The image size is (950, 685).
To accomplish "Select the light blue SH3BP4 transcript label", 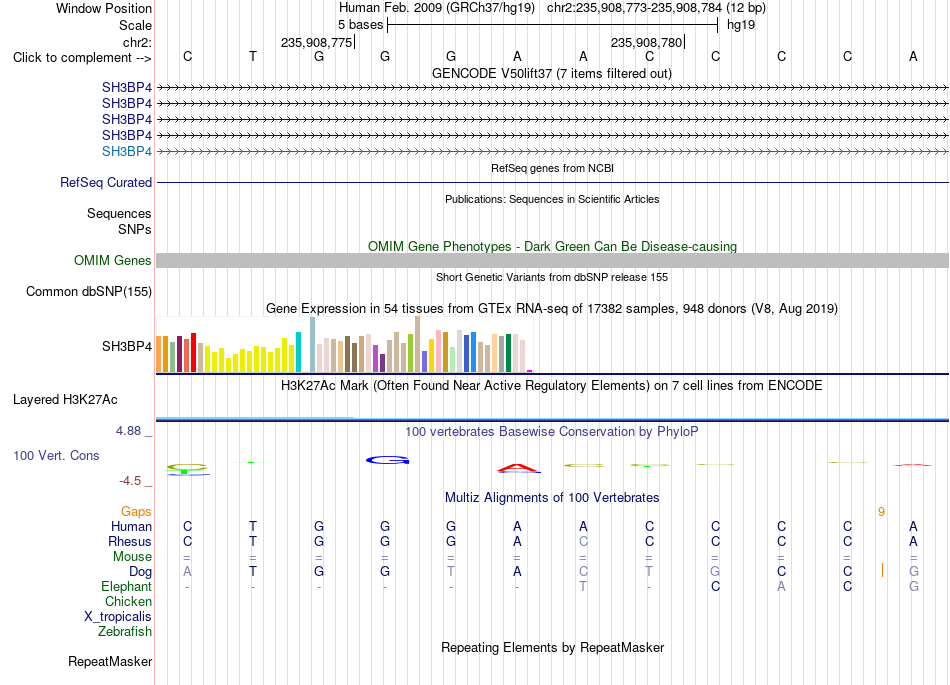I will tap(127, 151).
